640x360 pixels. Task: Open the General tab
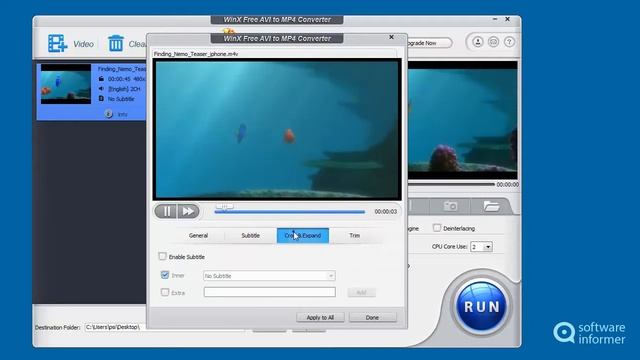click(x=198, y=236)
